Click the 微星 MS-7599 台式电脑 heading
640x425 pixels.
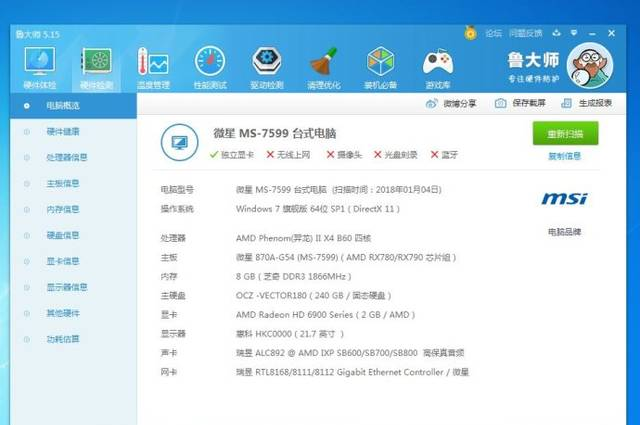pos(275,134)
